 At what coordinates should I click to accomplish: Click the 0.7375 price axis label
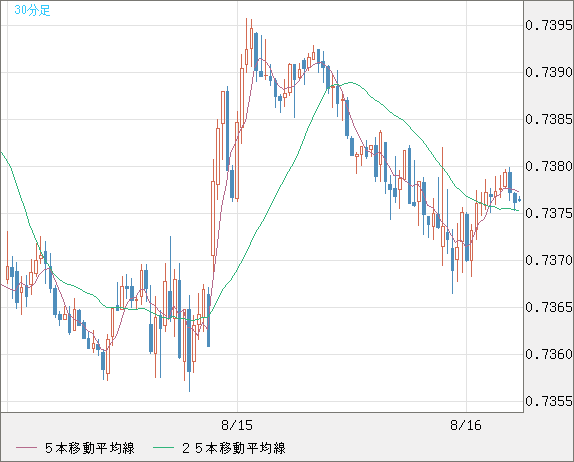pos(549,213)
